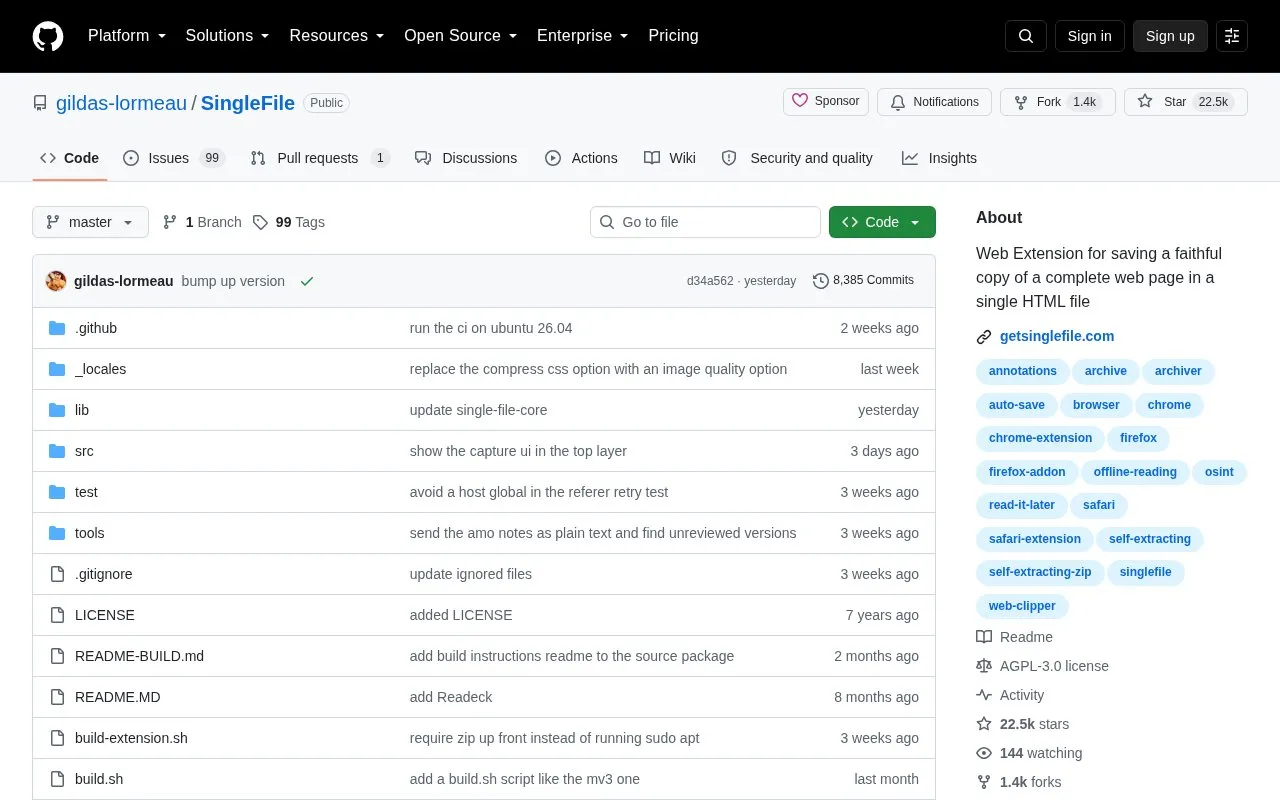This screenshot has width=1280, height=800.
Task: Click gildas-lormeau avatar in commit bar
Action: click(x=56, y=281)
